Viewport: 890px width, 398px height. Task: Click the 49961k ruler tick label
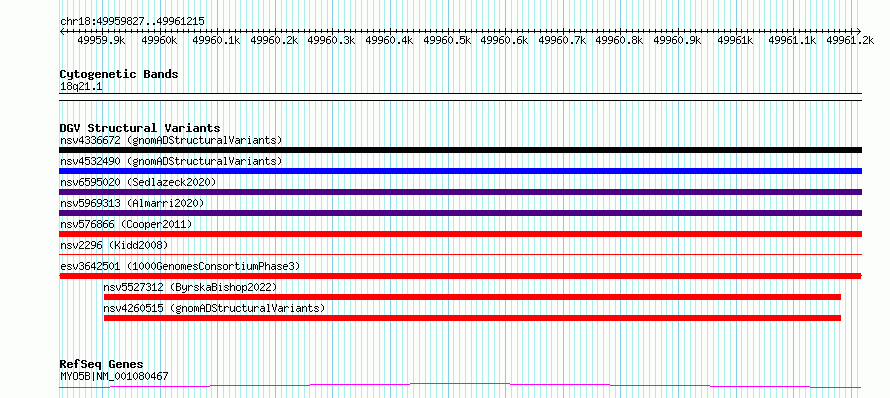(x=736, y=40)
